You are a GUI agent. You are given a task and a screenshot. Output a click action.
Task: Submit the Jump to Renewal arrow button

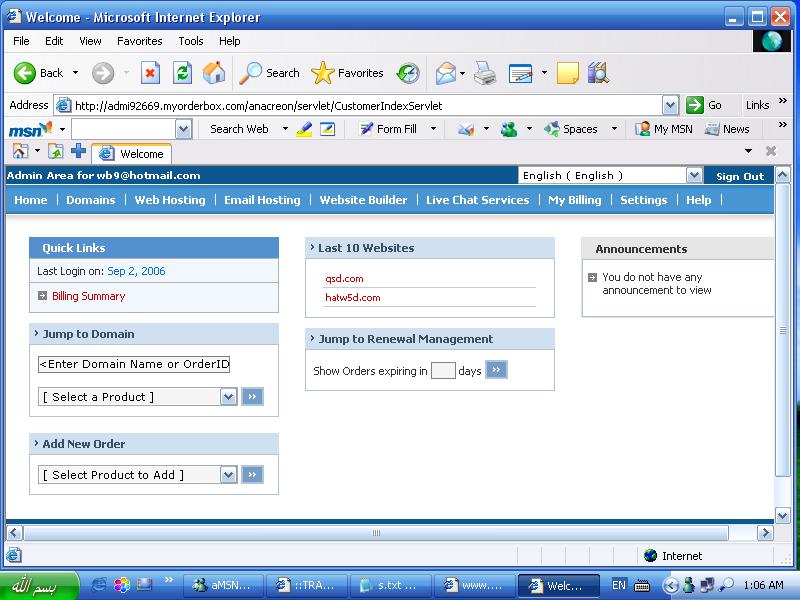(x=496, y=370)
